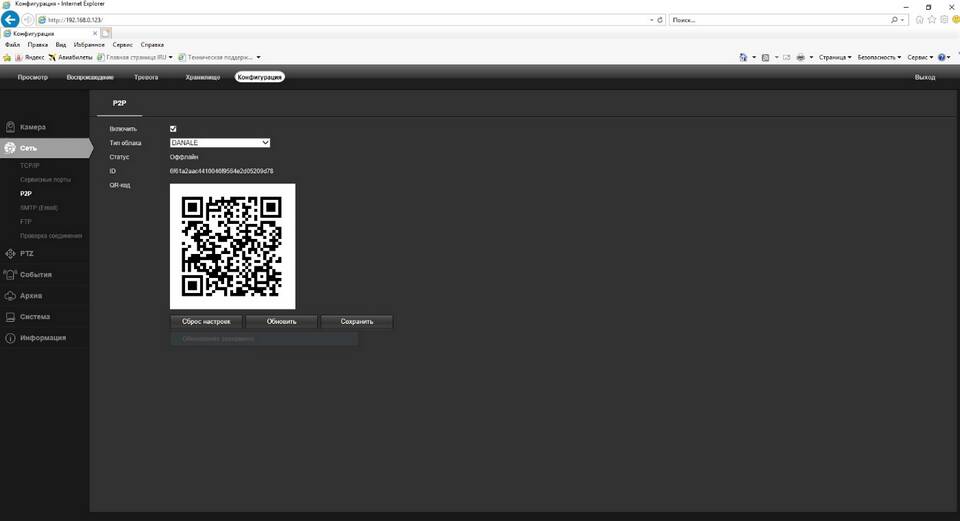Open the Страница command dropdown

(835, 57)
